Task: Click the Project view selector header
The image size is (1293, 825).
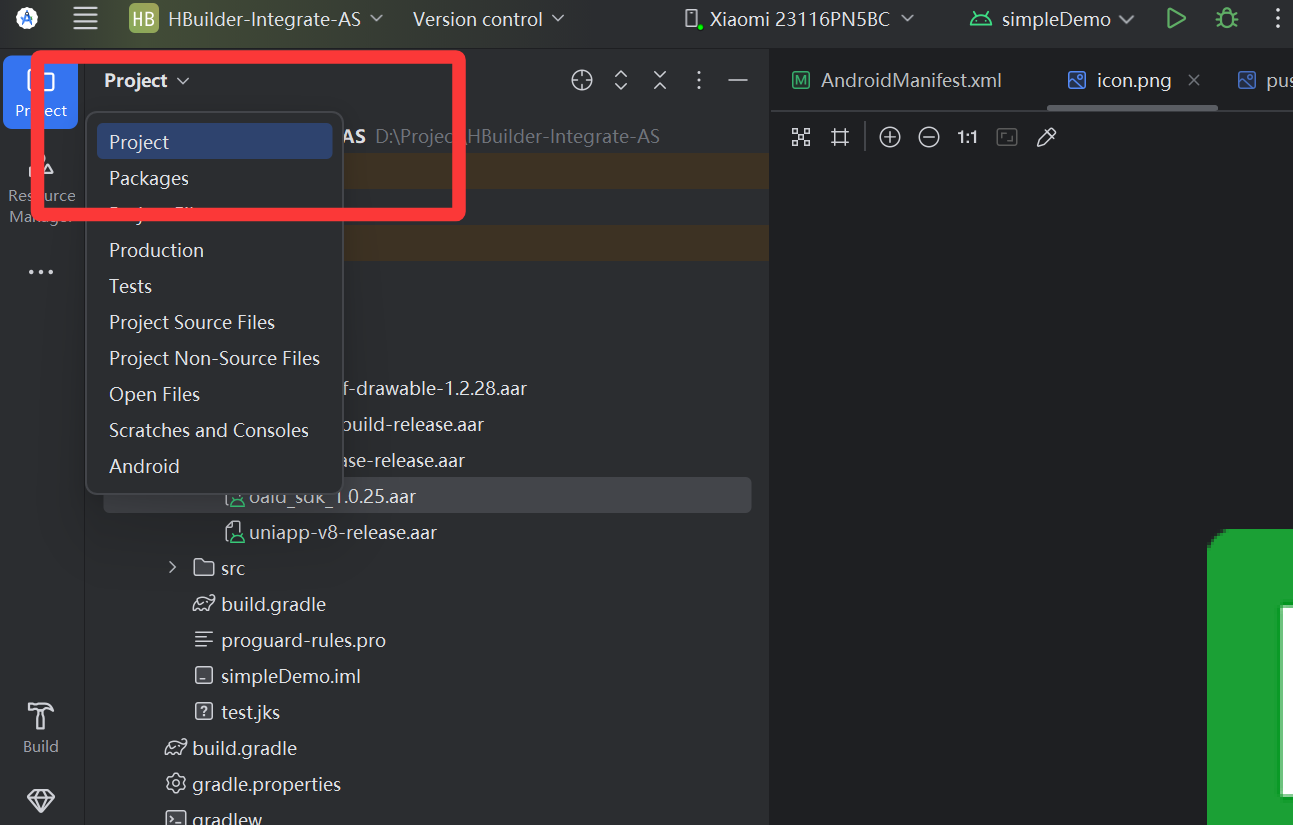Action: pyautogui.click(x=147, y=81)
